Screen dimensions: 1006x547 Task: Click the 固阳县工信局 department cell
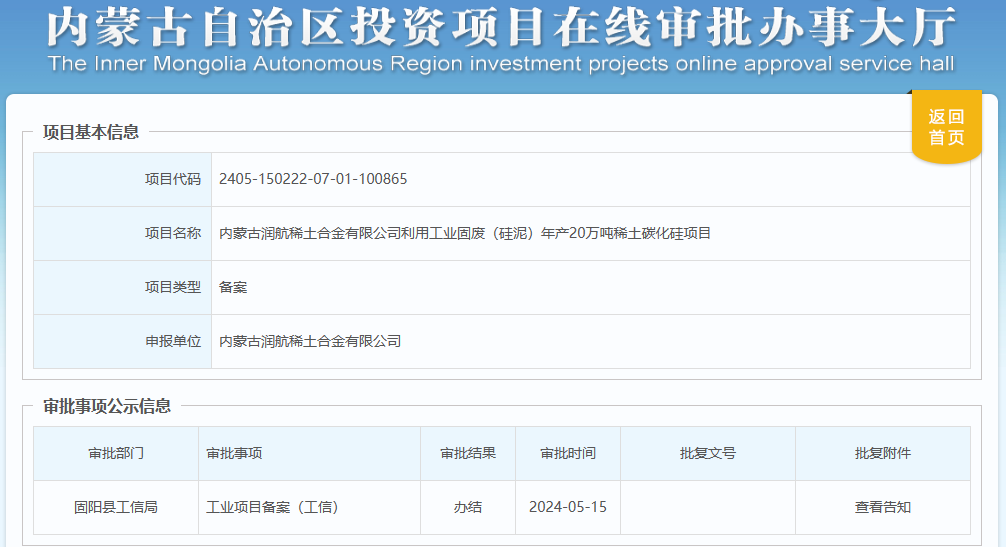point(116,507)
